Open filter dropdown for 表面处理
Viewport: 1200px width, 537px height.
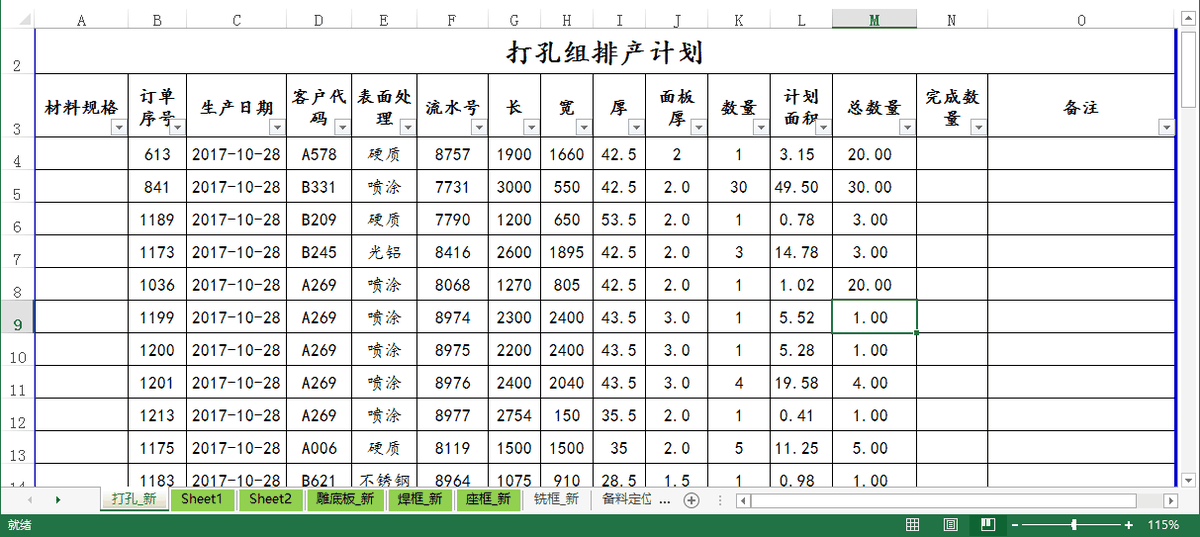coord(408,127)
